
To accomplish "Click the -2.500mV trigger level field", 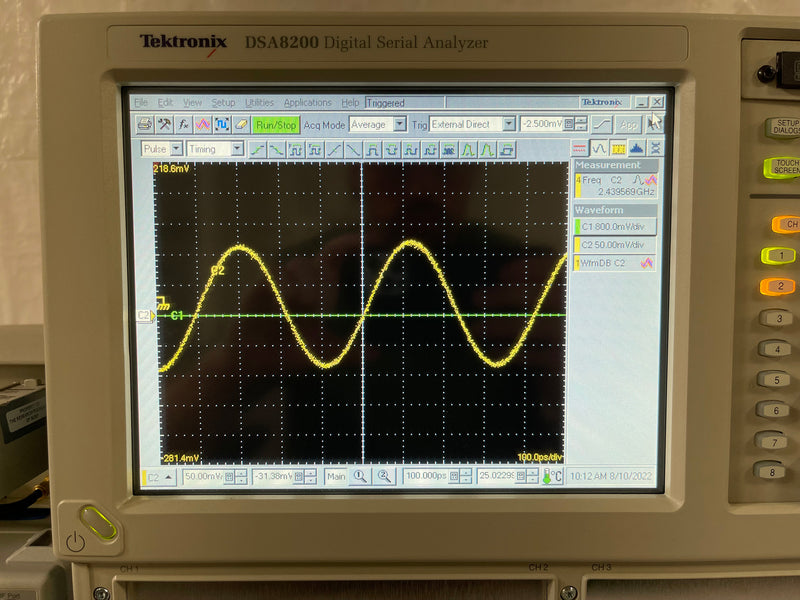I will (542, 124).
